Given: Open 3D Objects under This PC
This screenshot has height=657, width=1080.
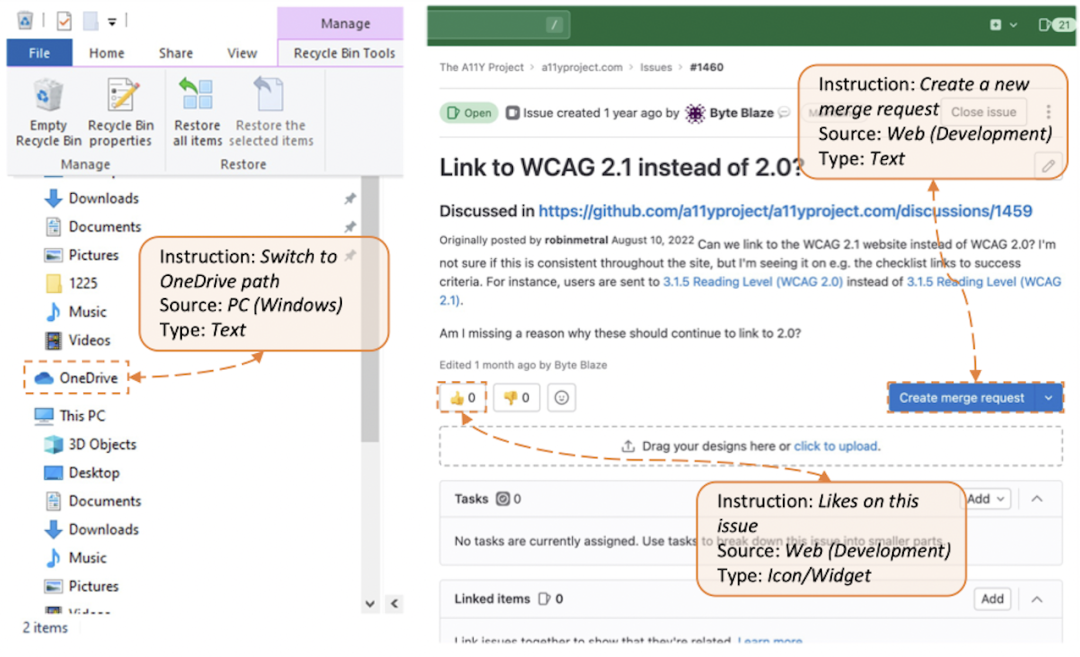Looking at the screenshot, I should click(90, 444).
